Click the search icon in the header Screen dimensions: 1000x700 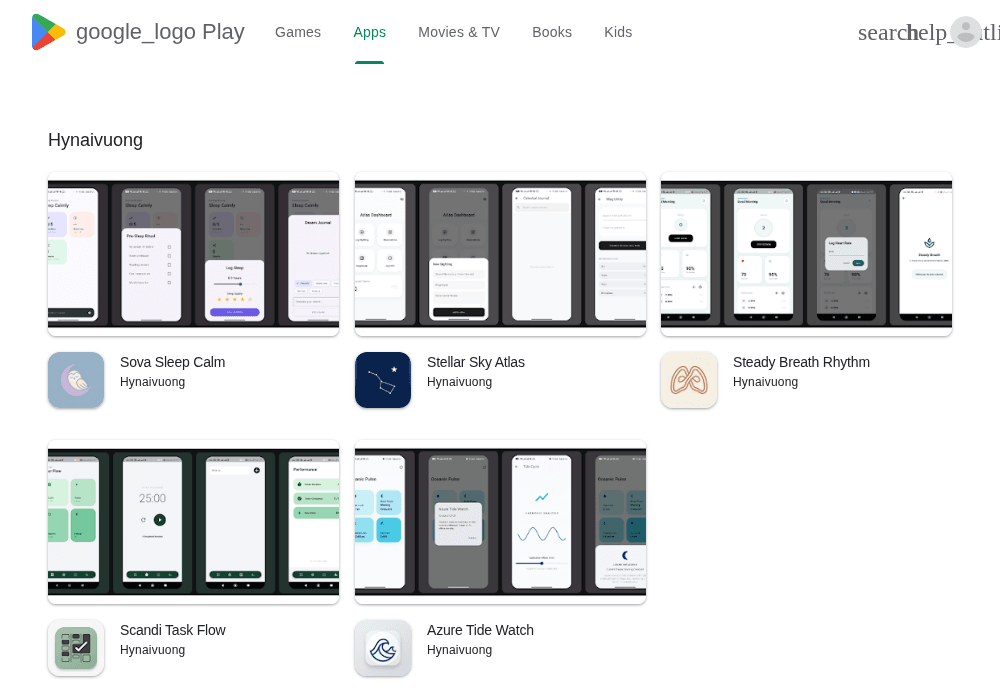pyautogui.click(x=883, y=33)
